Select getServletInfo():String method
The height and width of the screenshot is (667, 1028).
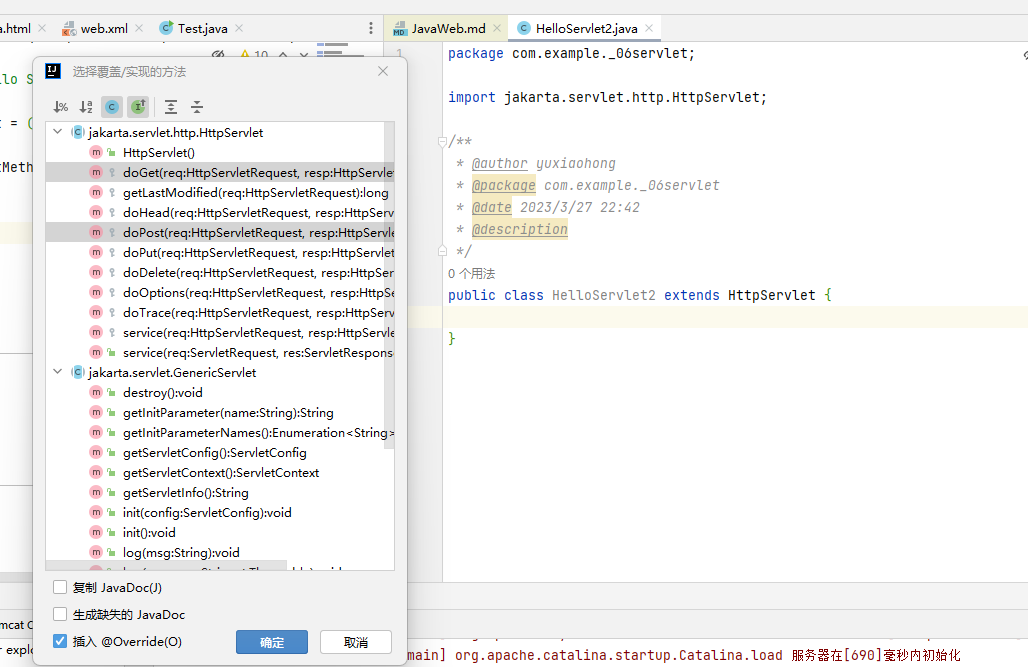220,493
